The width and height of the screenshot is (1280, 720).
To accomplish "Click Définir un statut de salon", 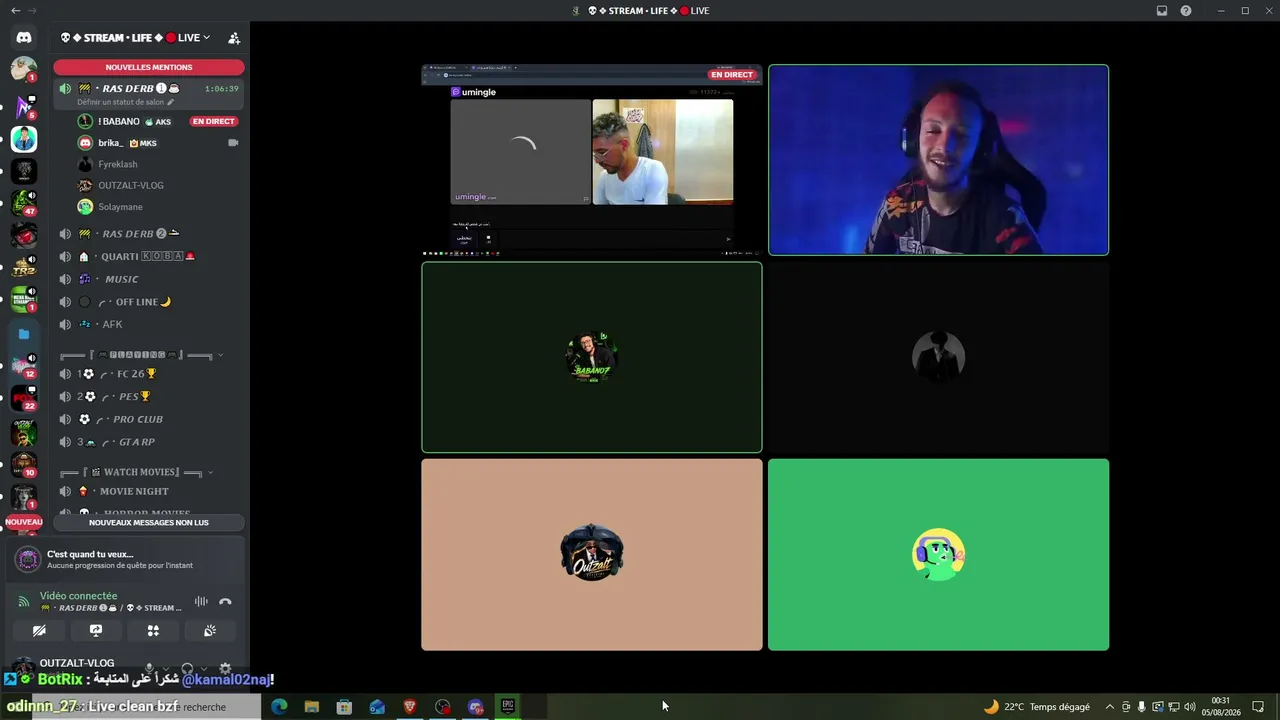I will tap(121, 102).
